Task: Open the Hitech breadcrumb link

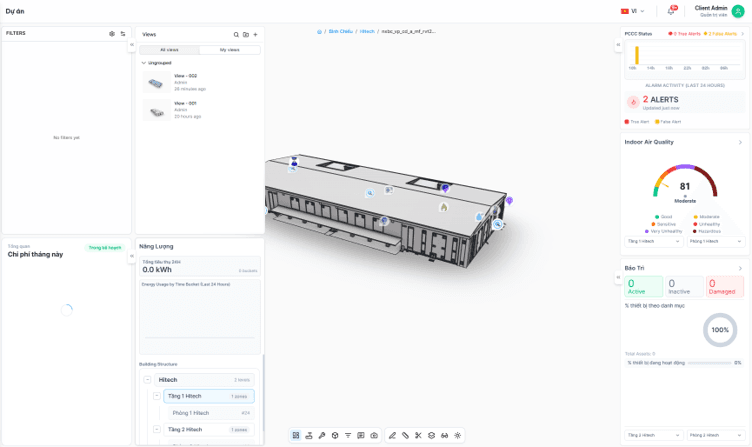Action: (367, 32)
